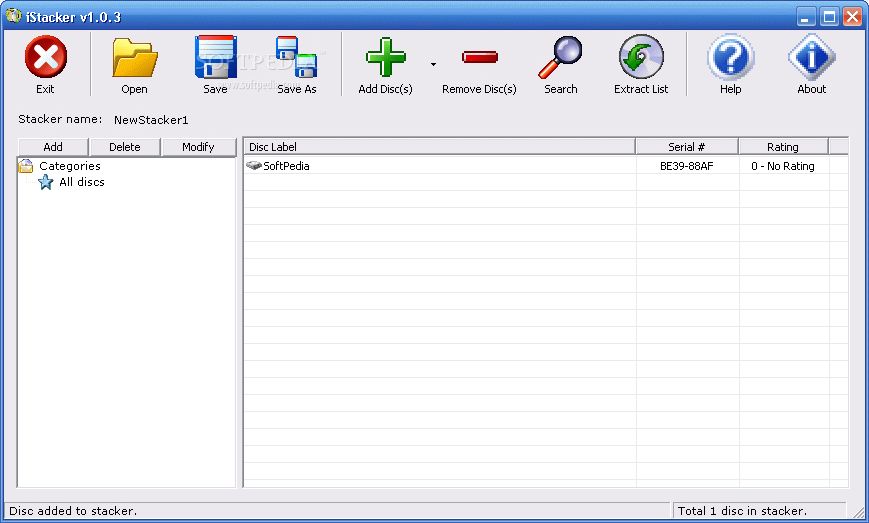
Task: Click the star icon beside All discs
Action: point(45,182)
